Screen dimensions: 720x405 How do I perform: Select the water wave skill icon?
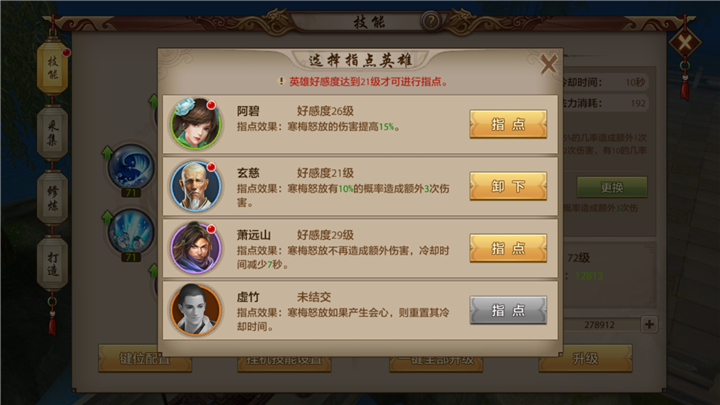131,167
